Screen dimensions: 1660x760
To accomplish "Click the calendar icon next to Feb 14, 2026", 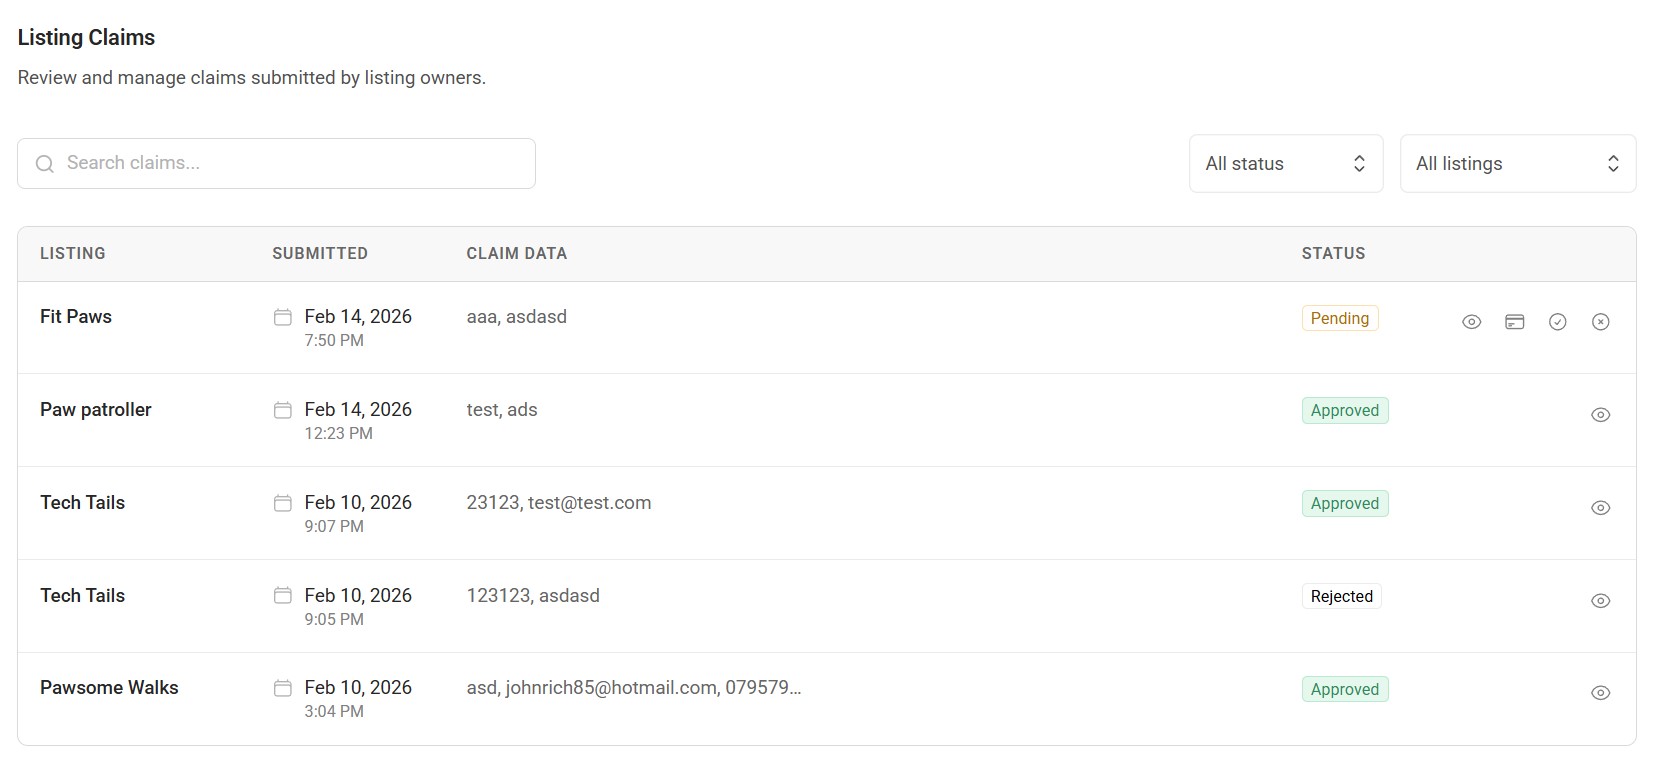I will (283, 317).
